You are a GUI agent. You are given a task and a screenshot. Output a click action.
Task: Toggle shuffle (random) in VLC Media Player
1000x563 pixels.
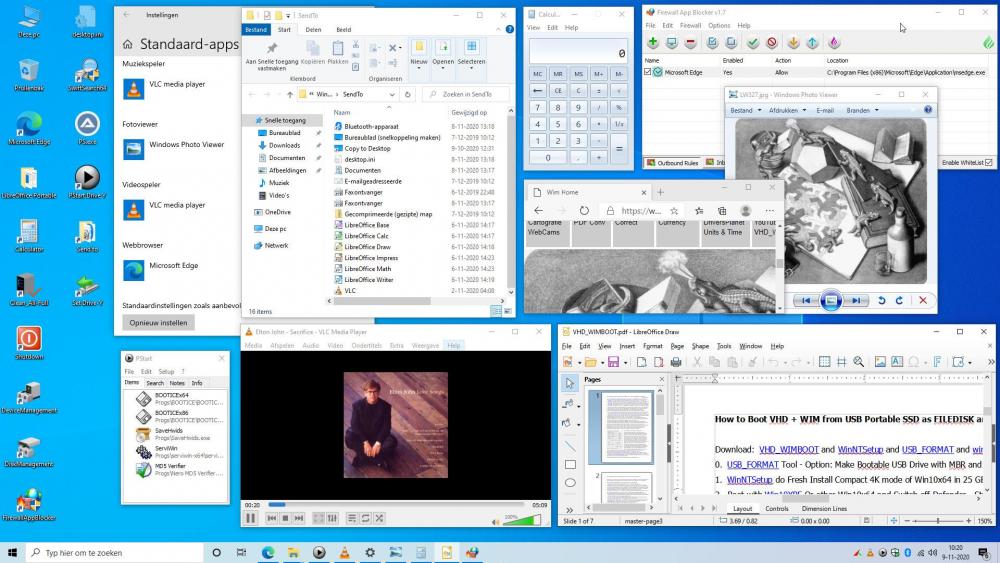(x=381, y=518)
